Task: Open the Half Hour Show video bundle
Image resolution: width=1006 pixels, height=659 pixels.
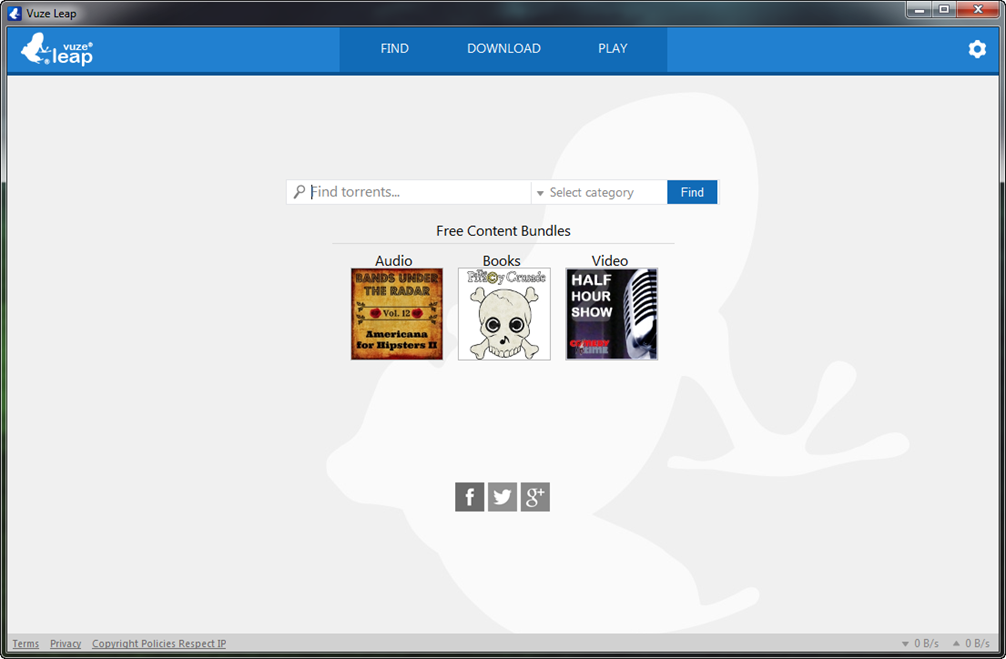Action: pyautogui.click(x=611, y=314)
